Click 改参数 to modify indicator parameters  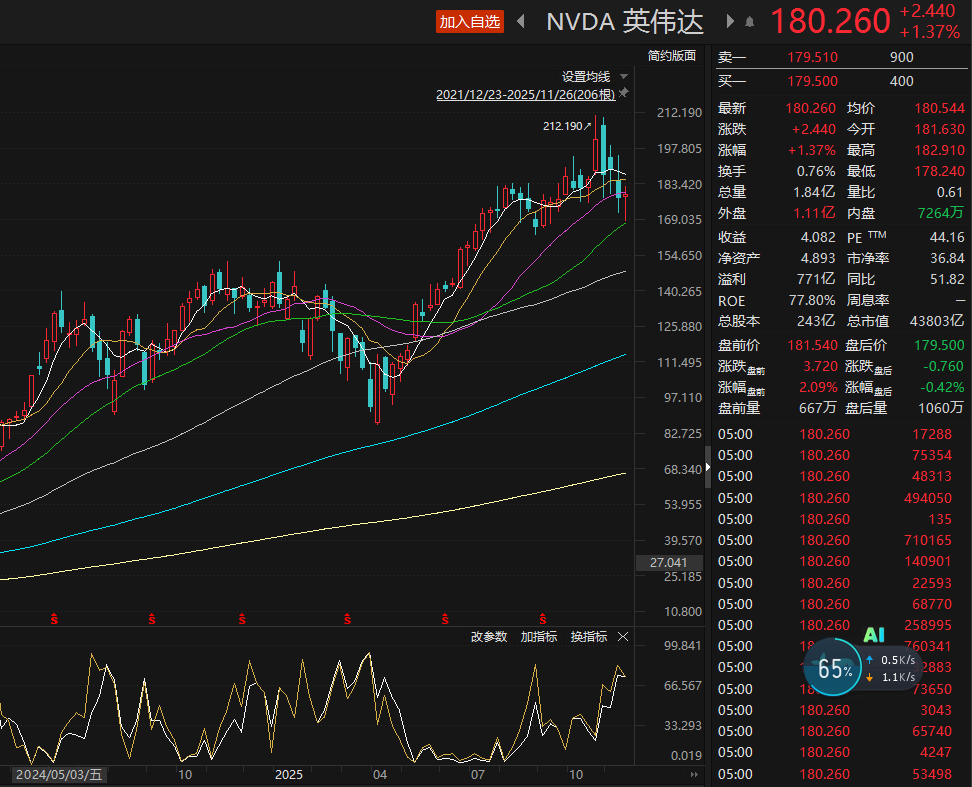pyautogui.click(x=489, y=637)
